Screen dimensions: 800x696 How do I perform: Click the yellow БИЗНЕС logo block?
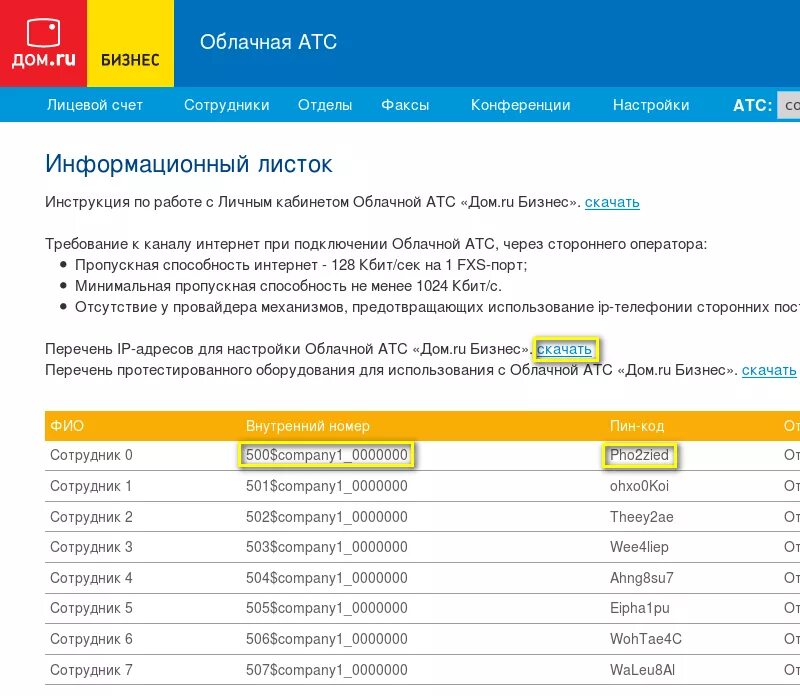coord(131,43)
